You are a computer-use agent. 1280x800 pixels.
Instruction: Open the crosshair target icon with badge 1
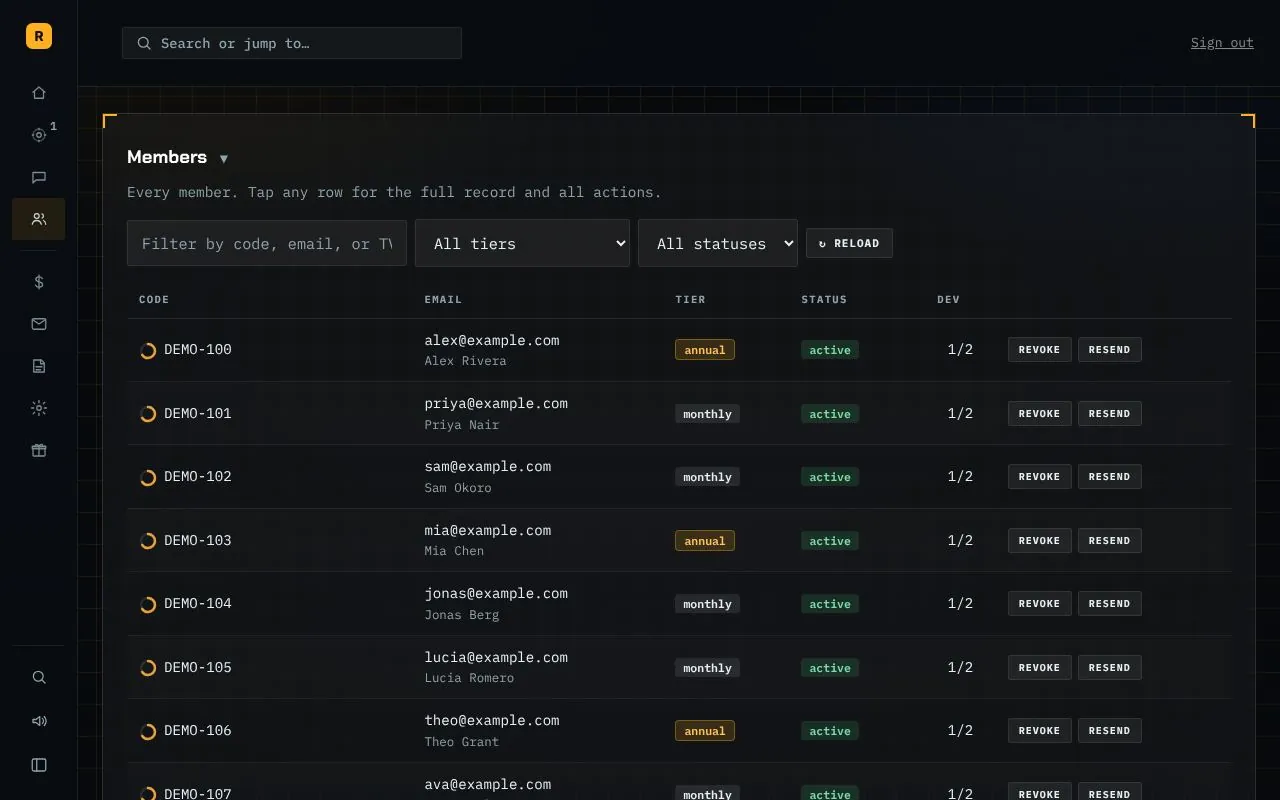pos(39,135)
